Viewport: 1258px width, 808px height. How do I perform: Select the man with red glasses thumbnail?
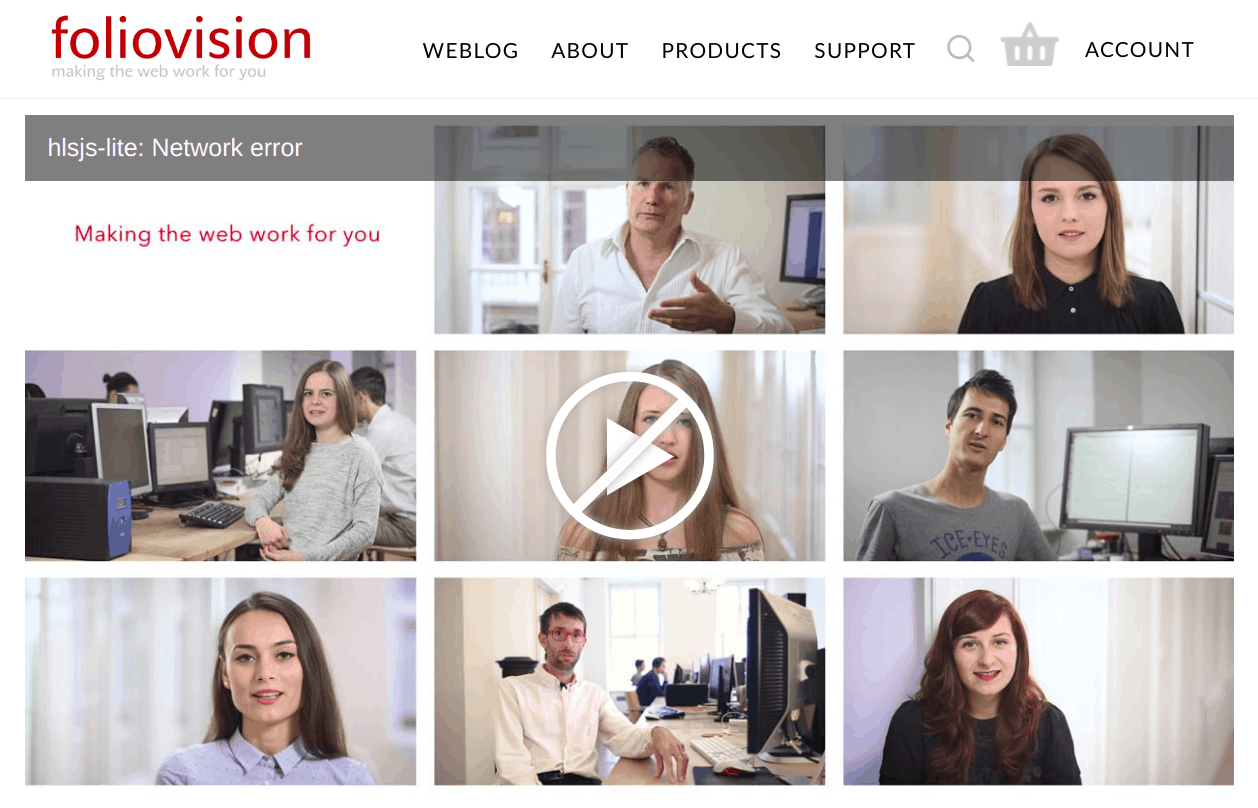tap(630, 681)
